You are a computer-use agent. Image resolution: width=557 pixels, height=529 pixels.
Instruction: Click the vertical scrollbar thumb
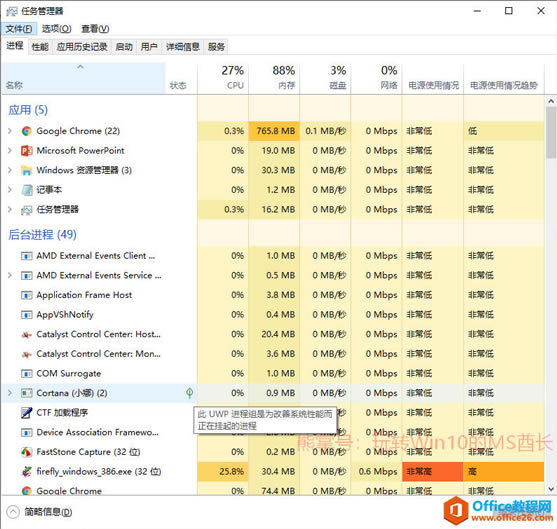pos(551,133)
